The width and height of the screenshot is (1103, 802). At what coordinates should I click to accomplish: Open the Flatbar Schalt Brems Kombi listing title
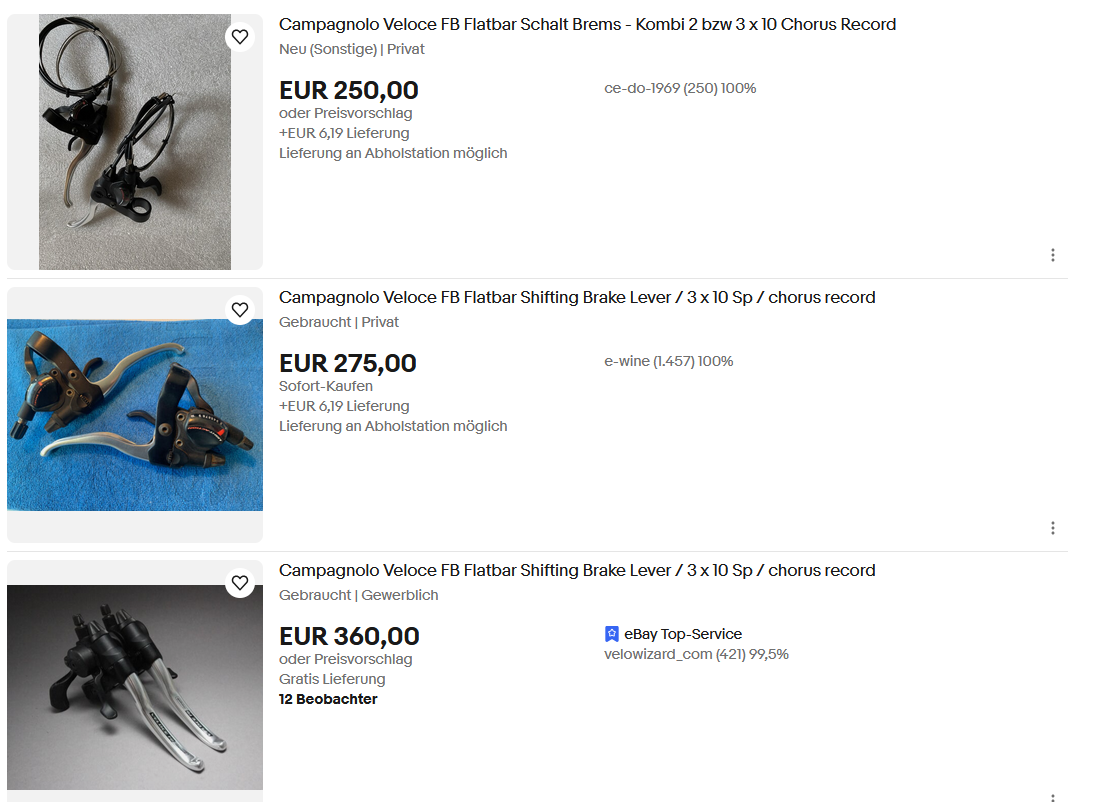[587, 24]
